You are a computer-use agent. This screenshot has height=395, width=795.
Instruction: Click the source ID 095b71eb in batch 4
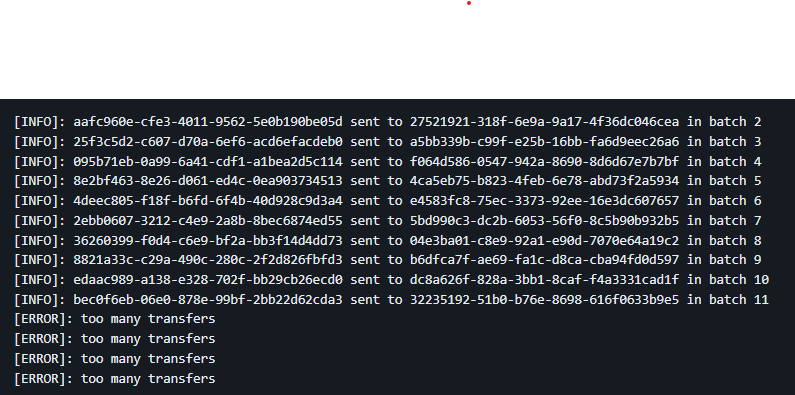point(208,161)
